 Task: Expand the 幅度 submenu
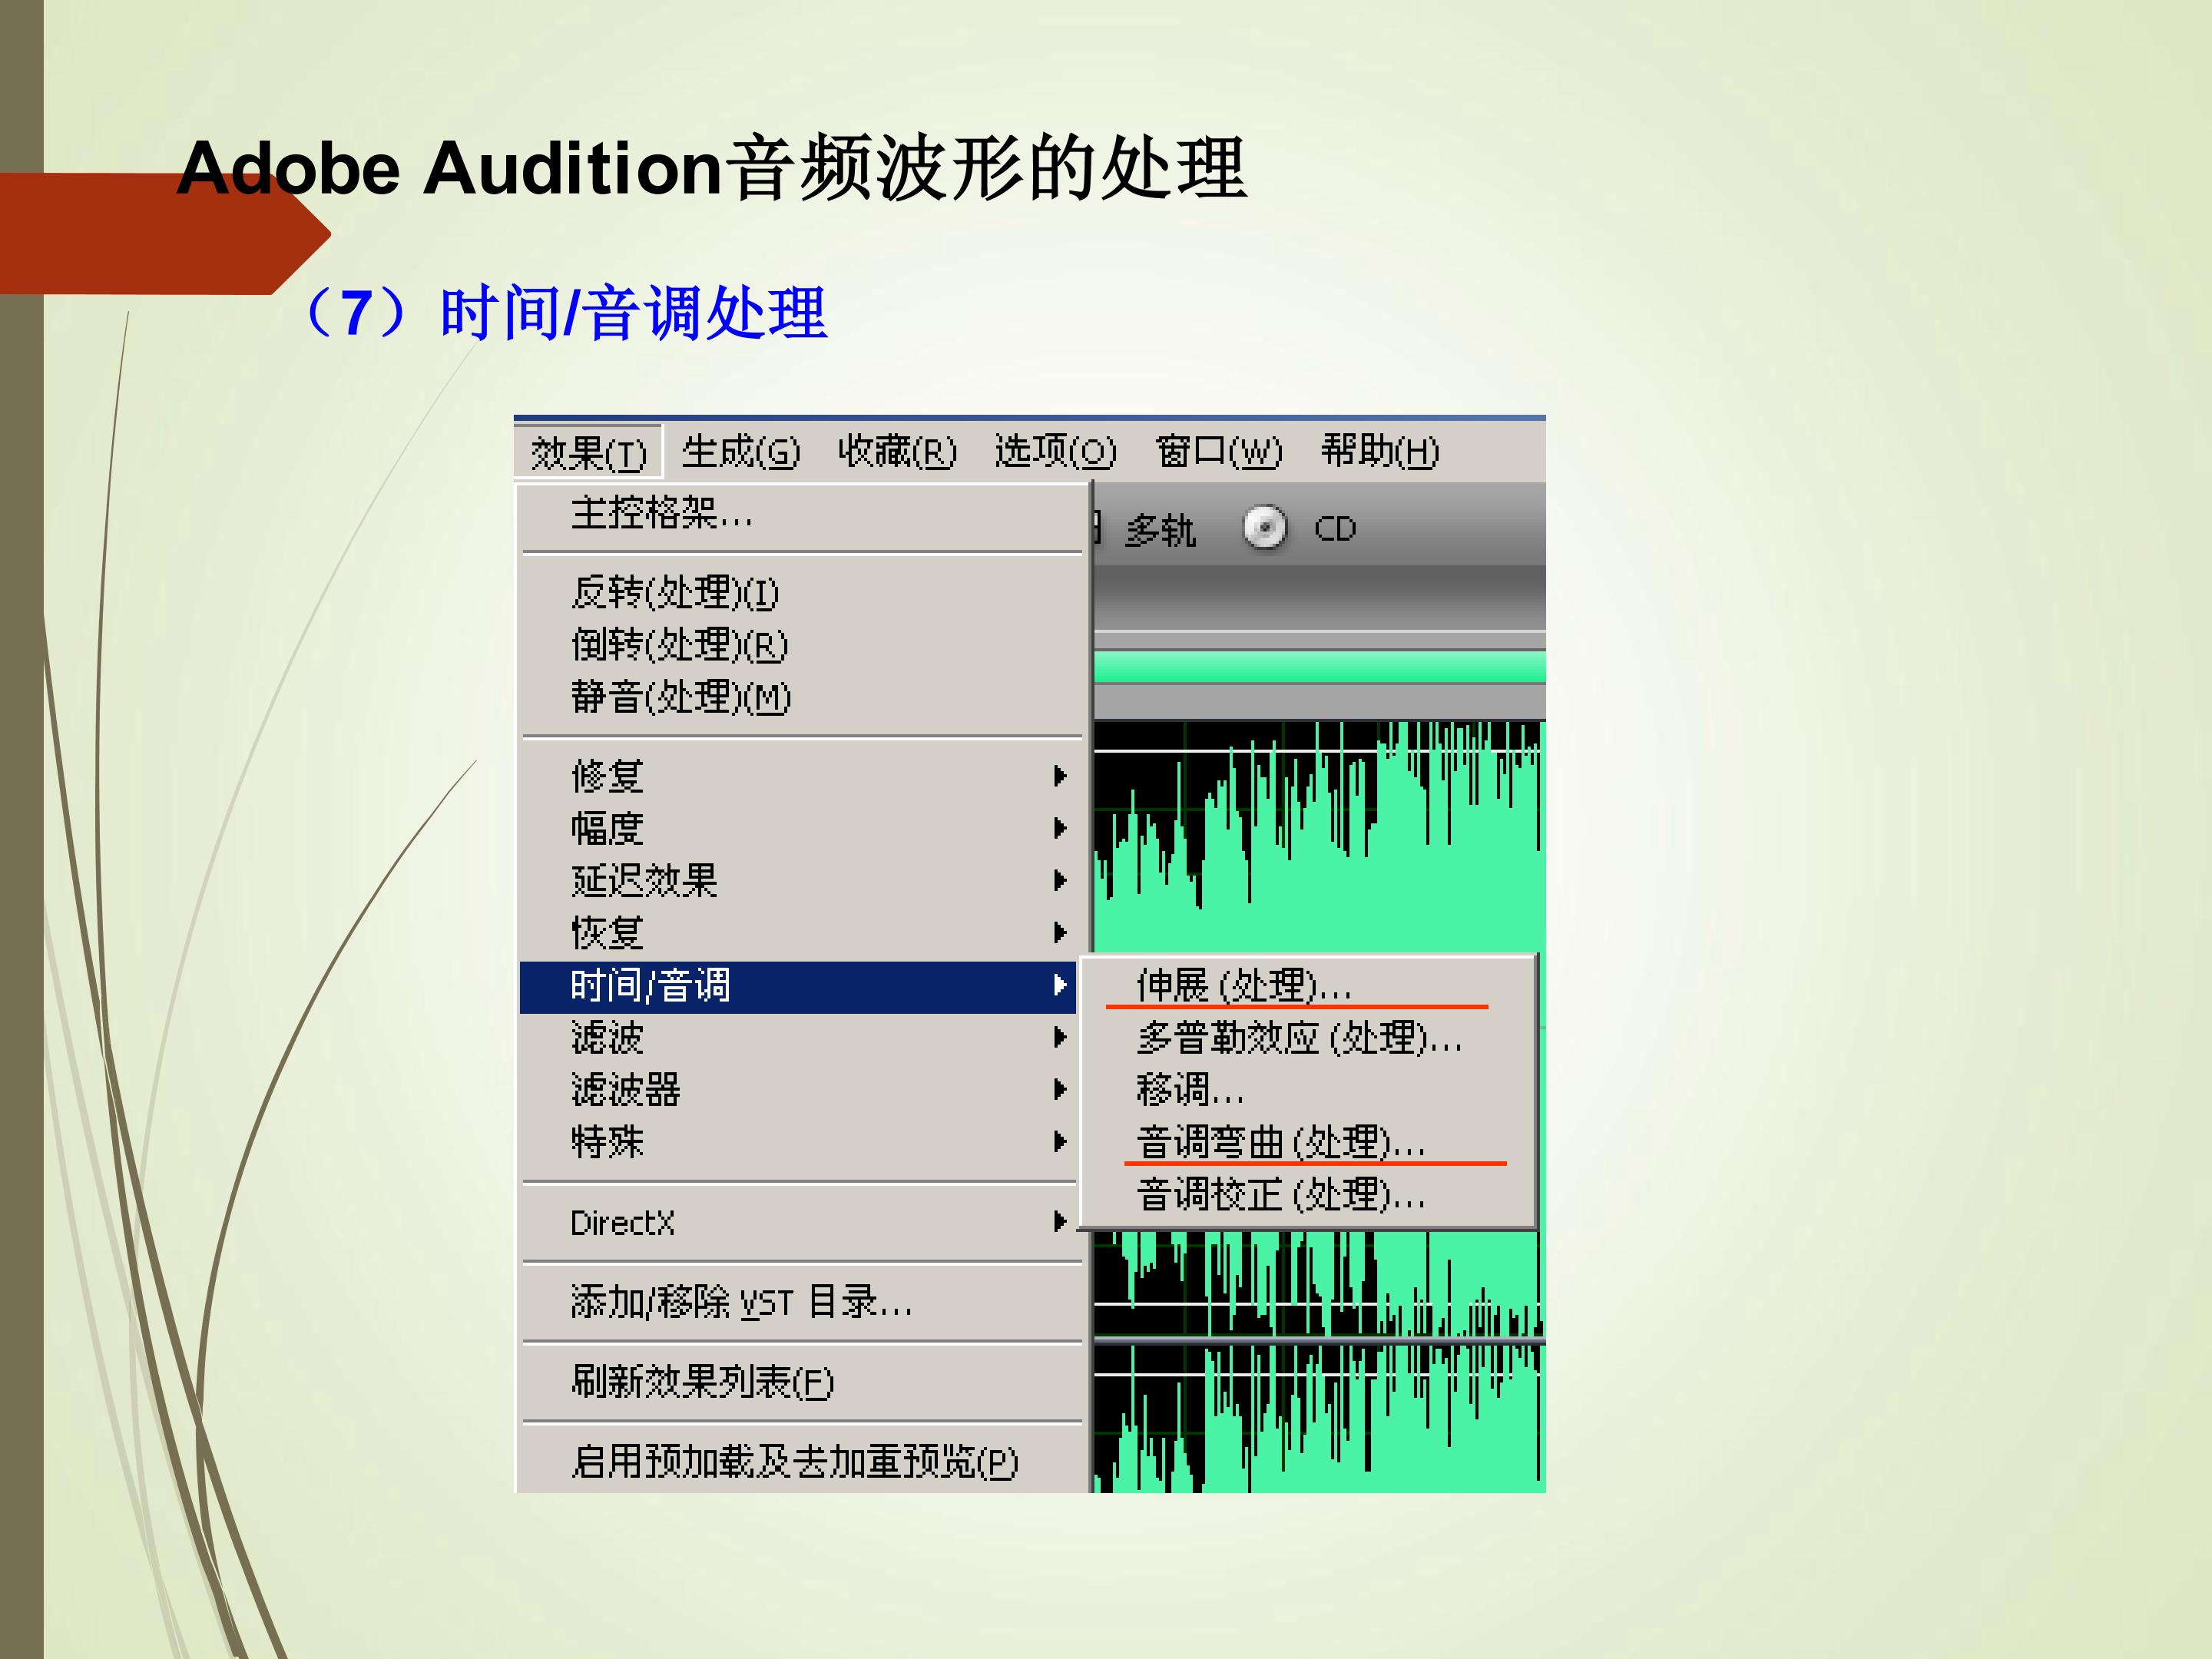799,828
